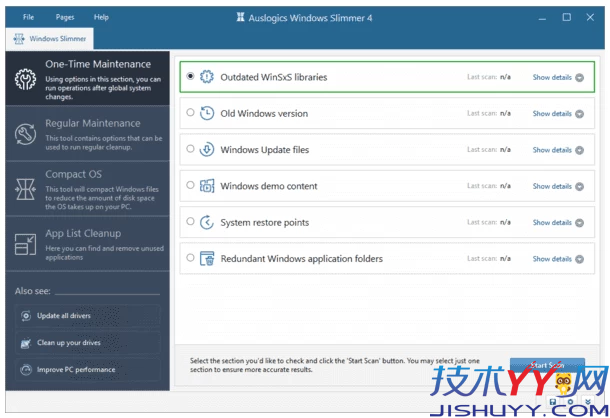
Task: Click the Improve PC performance button
Action: (x=88, y=369)
